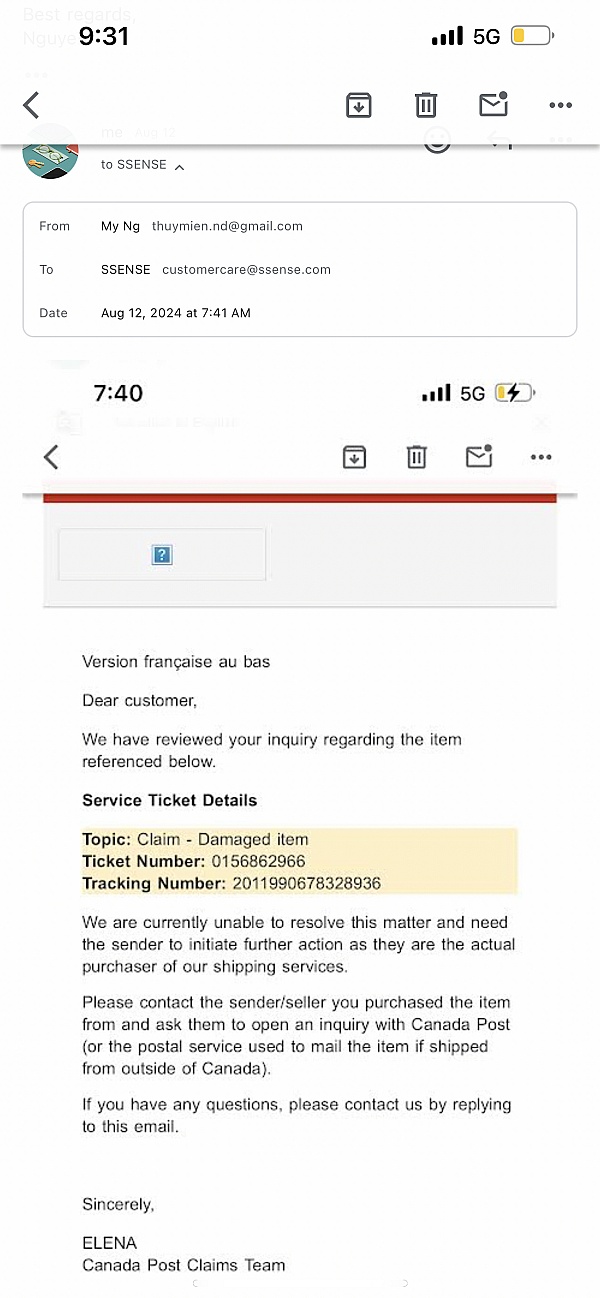Delete the email with the top trash icon
This screenshot has height=1298, width=600.
pyautogui.click(x=426, y=105)
